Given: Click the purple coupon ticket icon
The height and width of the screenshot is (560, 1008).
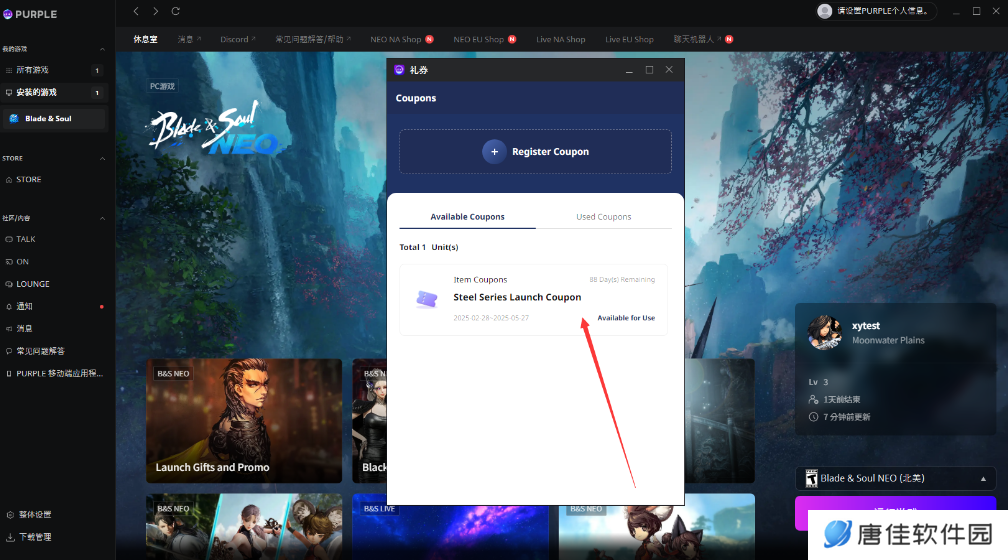Looking at the screenshot, I should click(427, 299).
